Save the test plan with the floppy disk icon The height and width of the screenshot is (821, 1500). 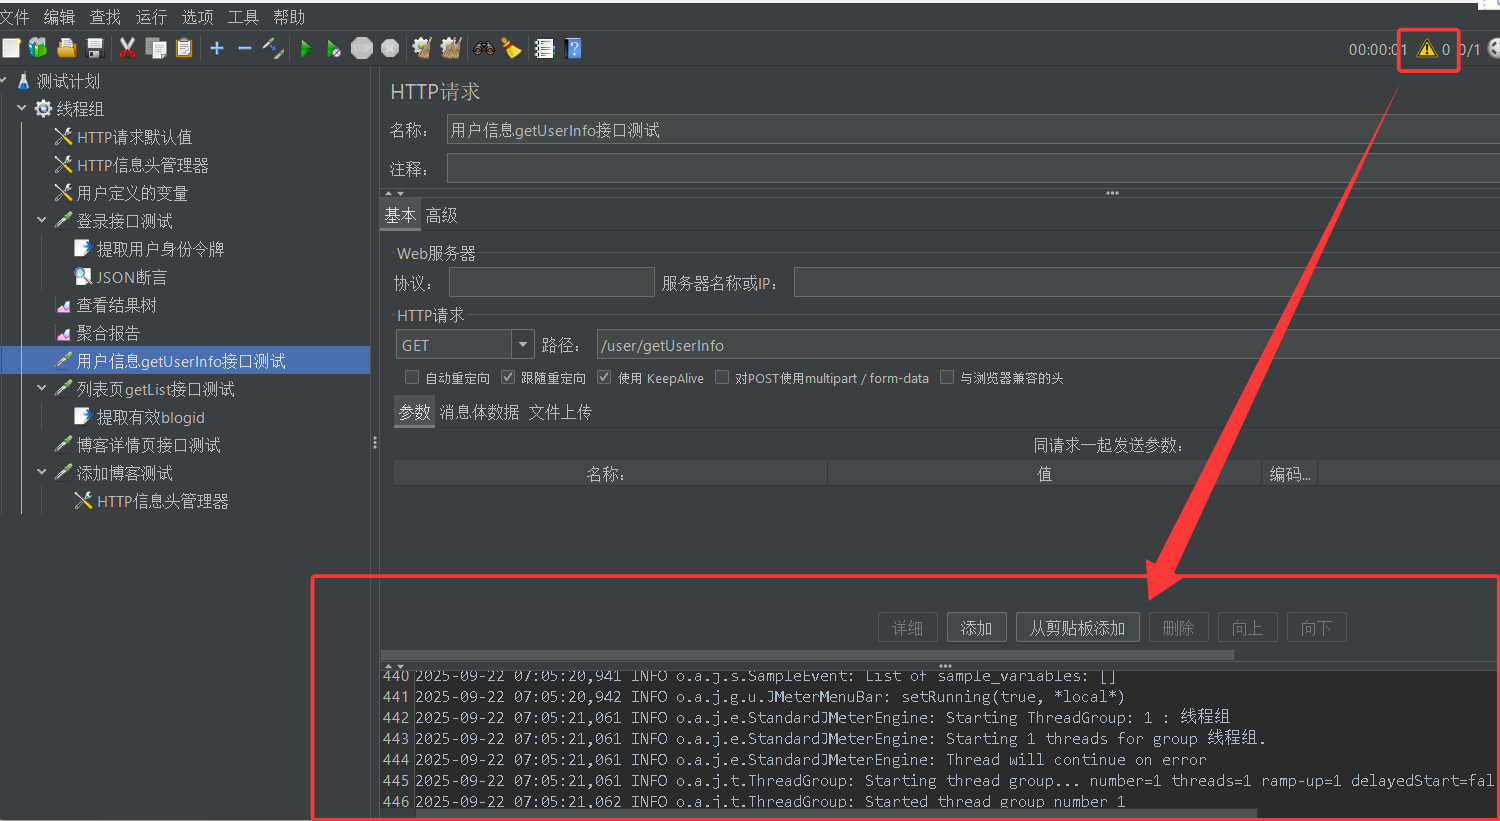pyautogui.click(x=94, y=47)
